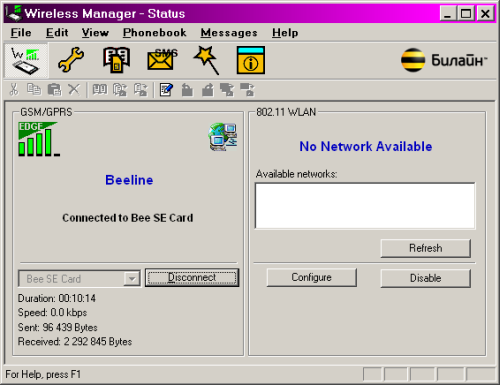This screenshot has height=385, width=500.
Task: Open the File menu
Action: 21,33
